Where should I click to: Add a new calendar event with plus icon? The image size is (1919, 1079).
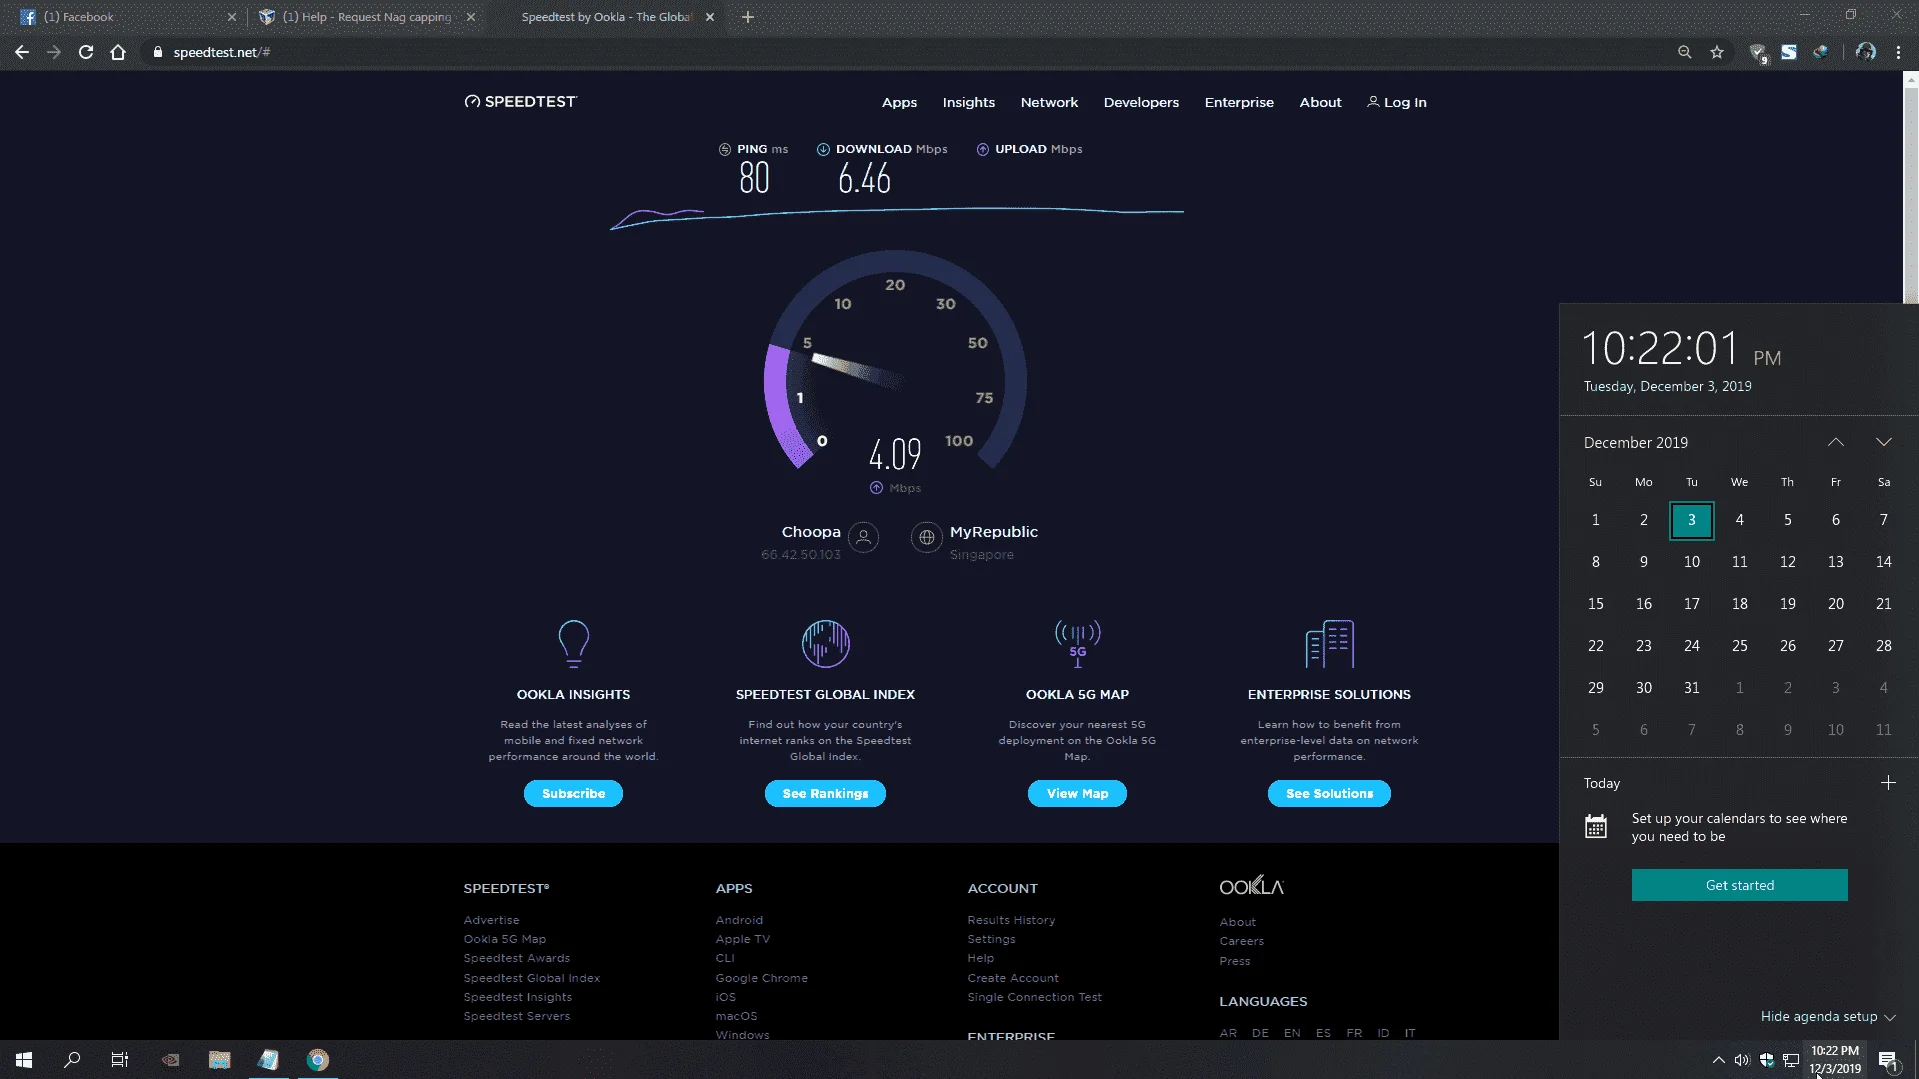click(1888, 783)
